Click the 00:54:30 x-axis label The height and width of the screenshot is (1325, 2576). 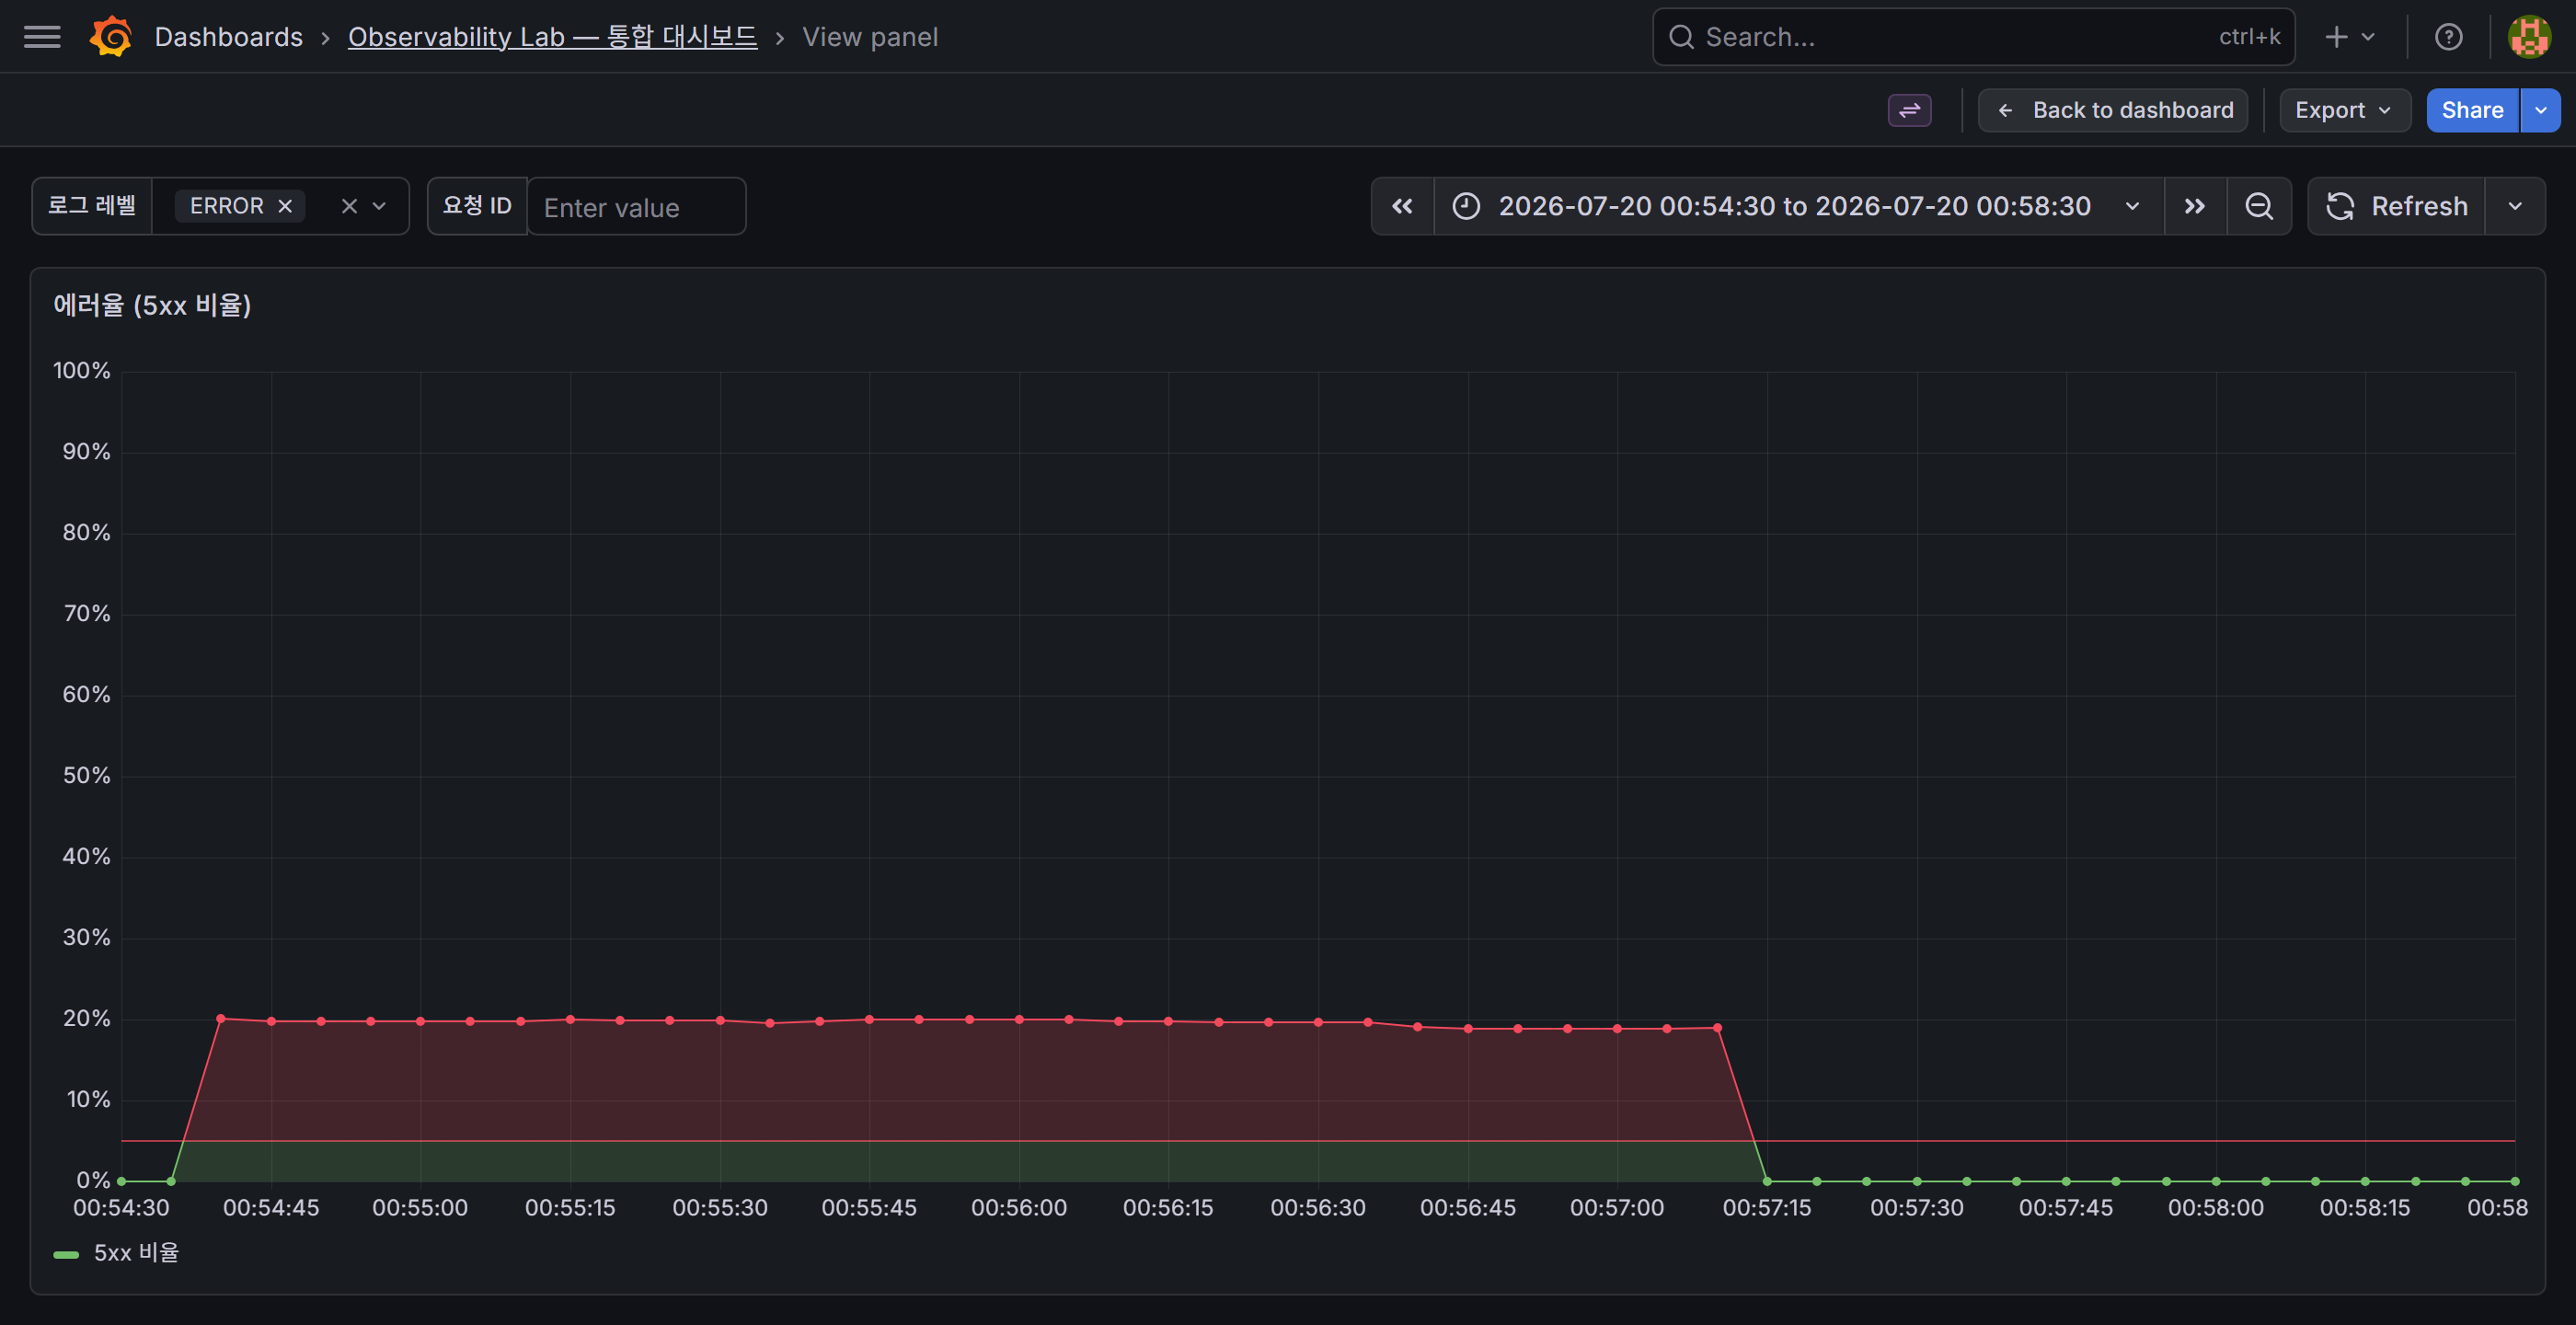point(121,1208)
